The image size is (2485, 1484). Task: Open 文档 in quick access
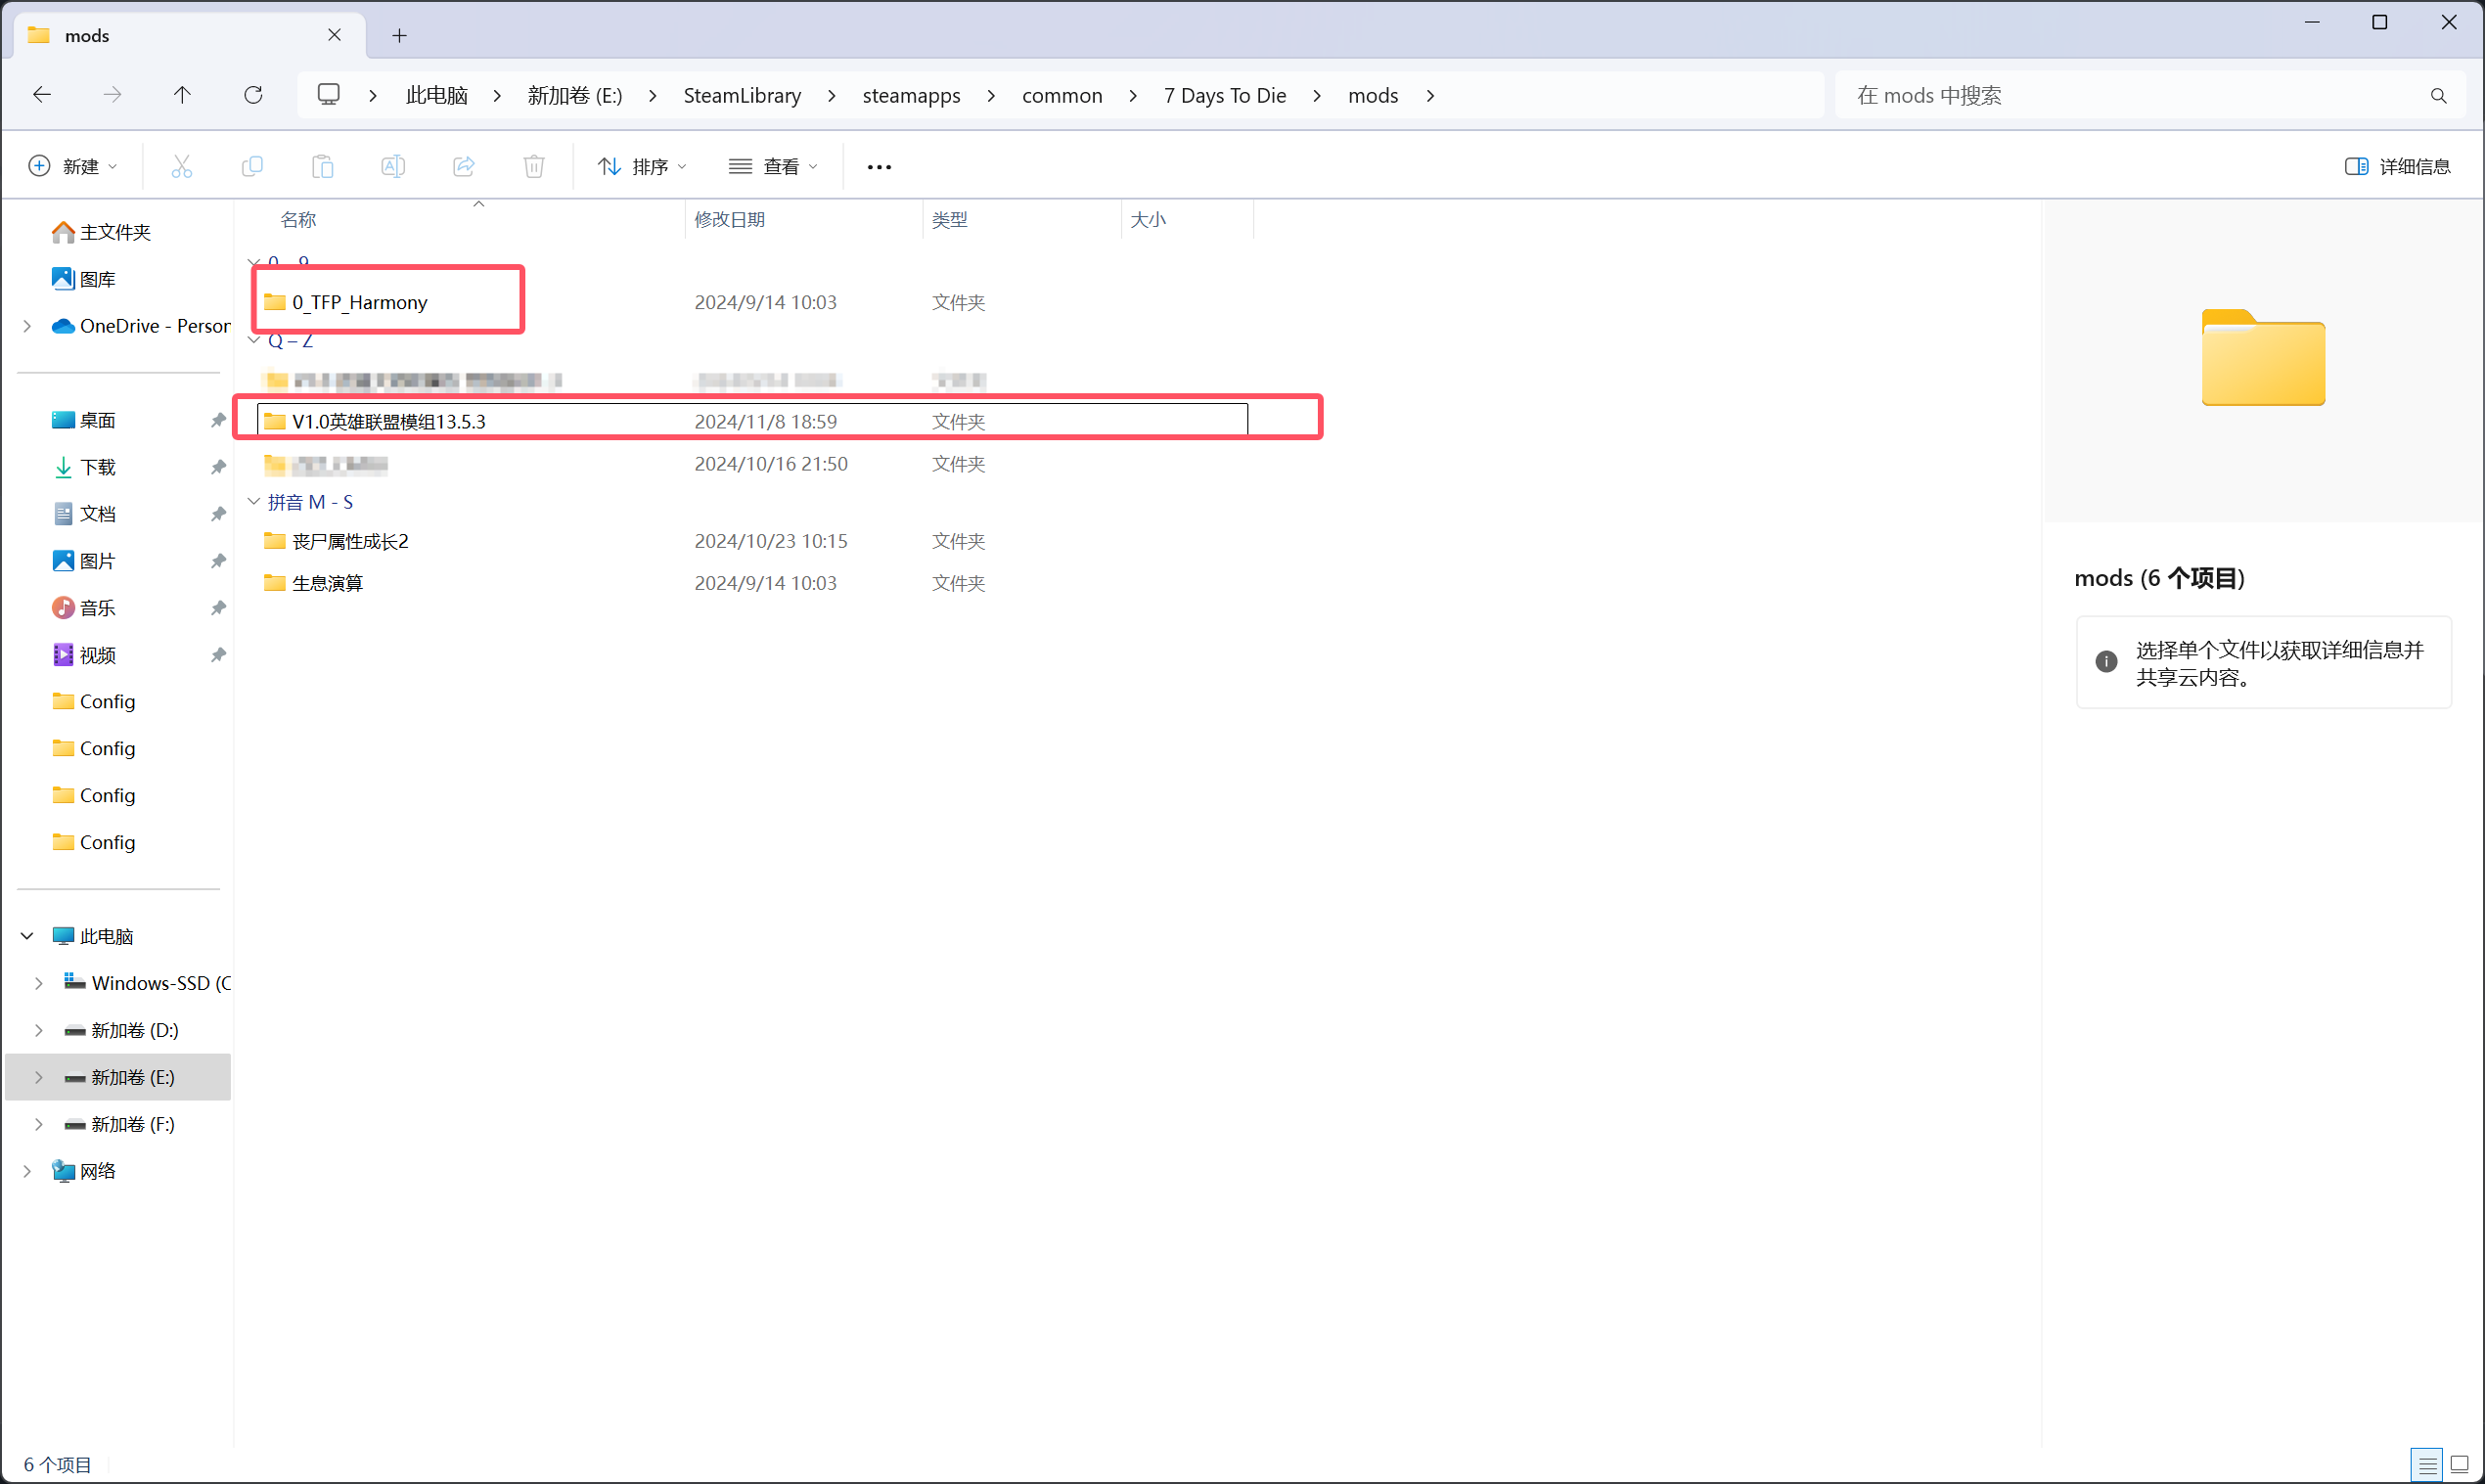click(83, 514)
